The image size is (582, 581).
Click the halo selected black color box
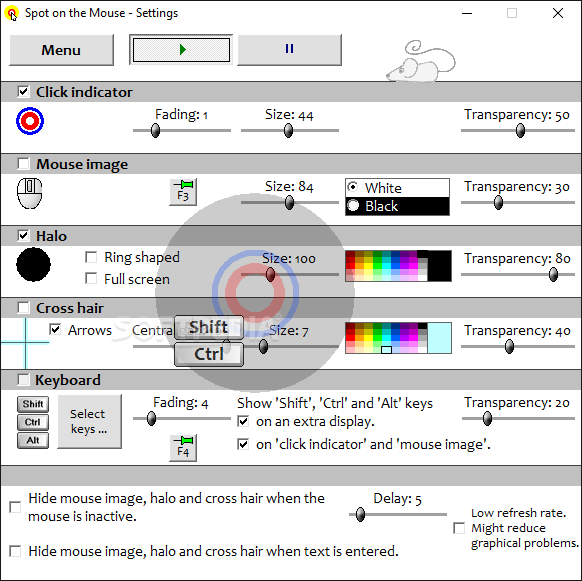[x=439, y=266]
